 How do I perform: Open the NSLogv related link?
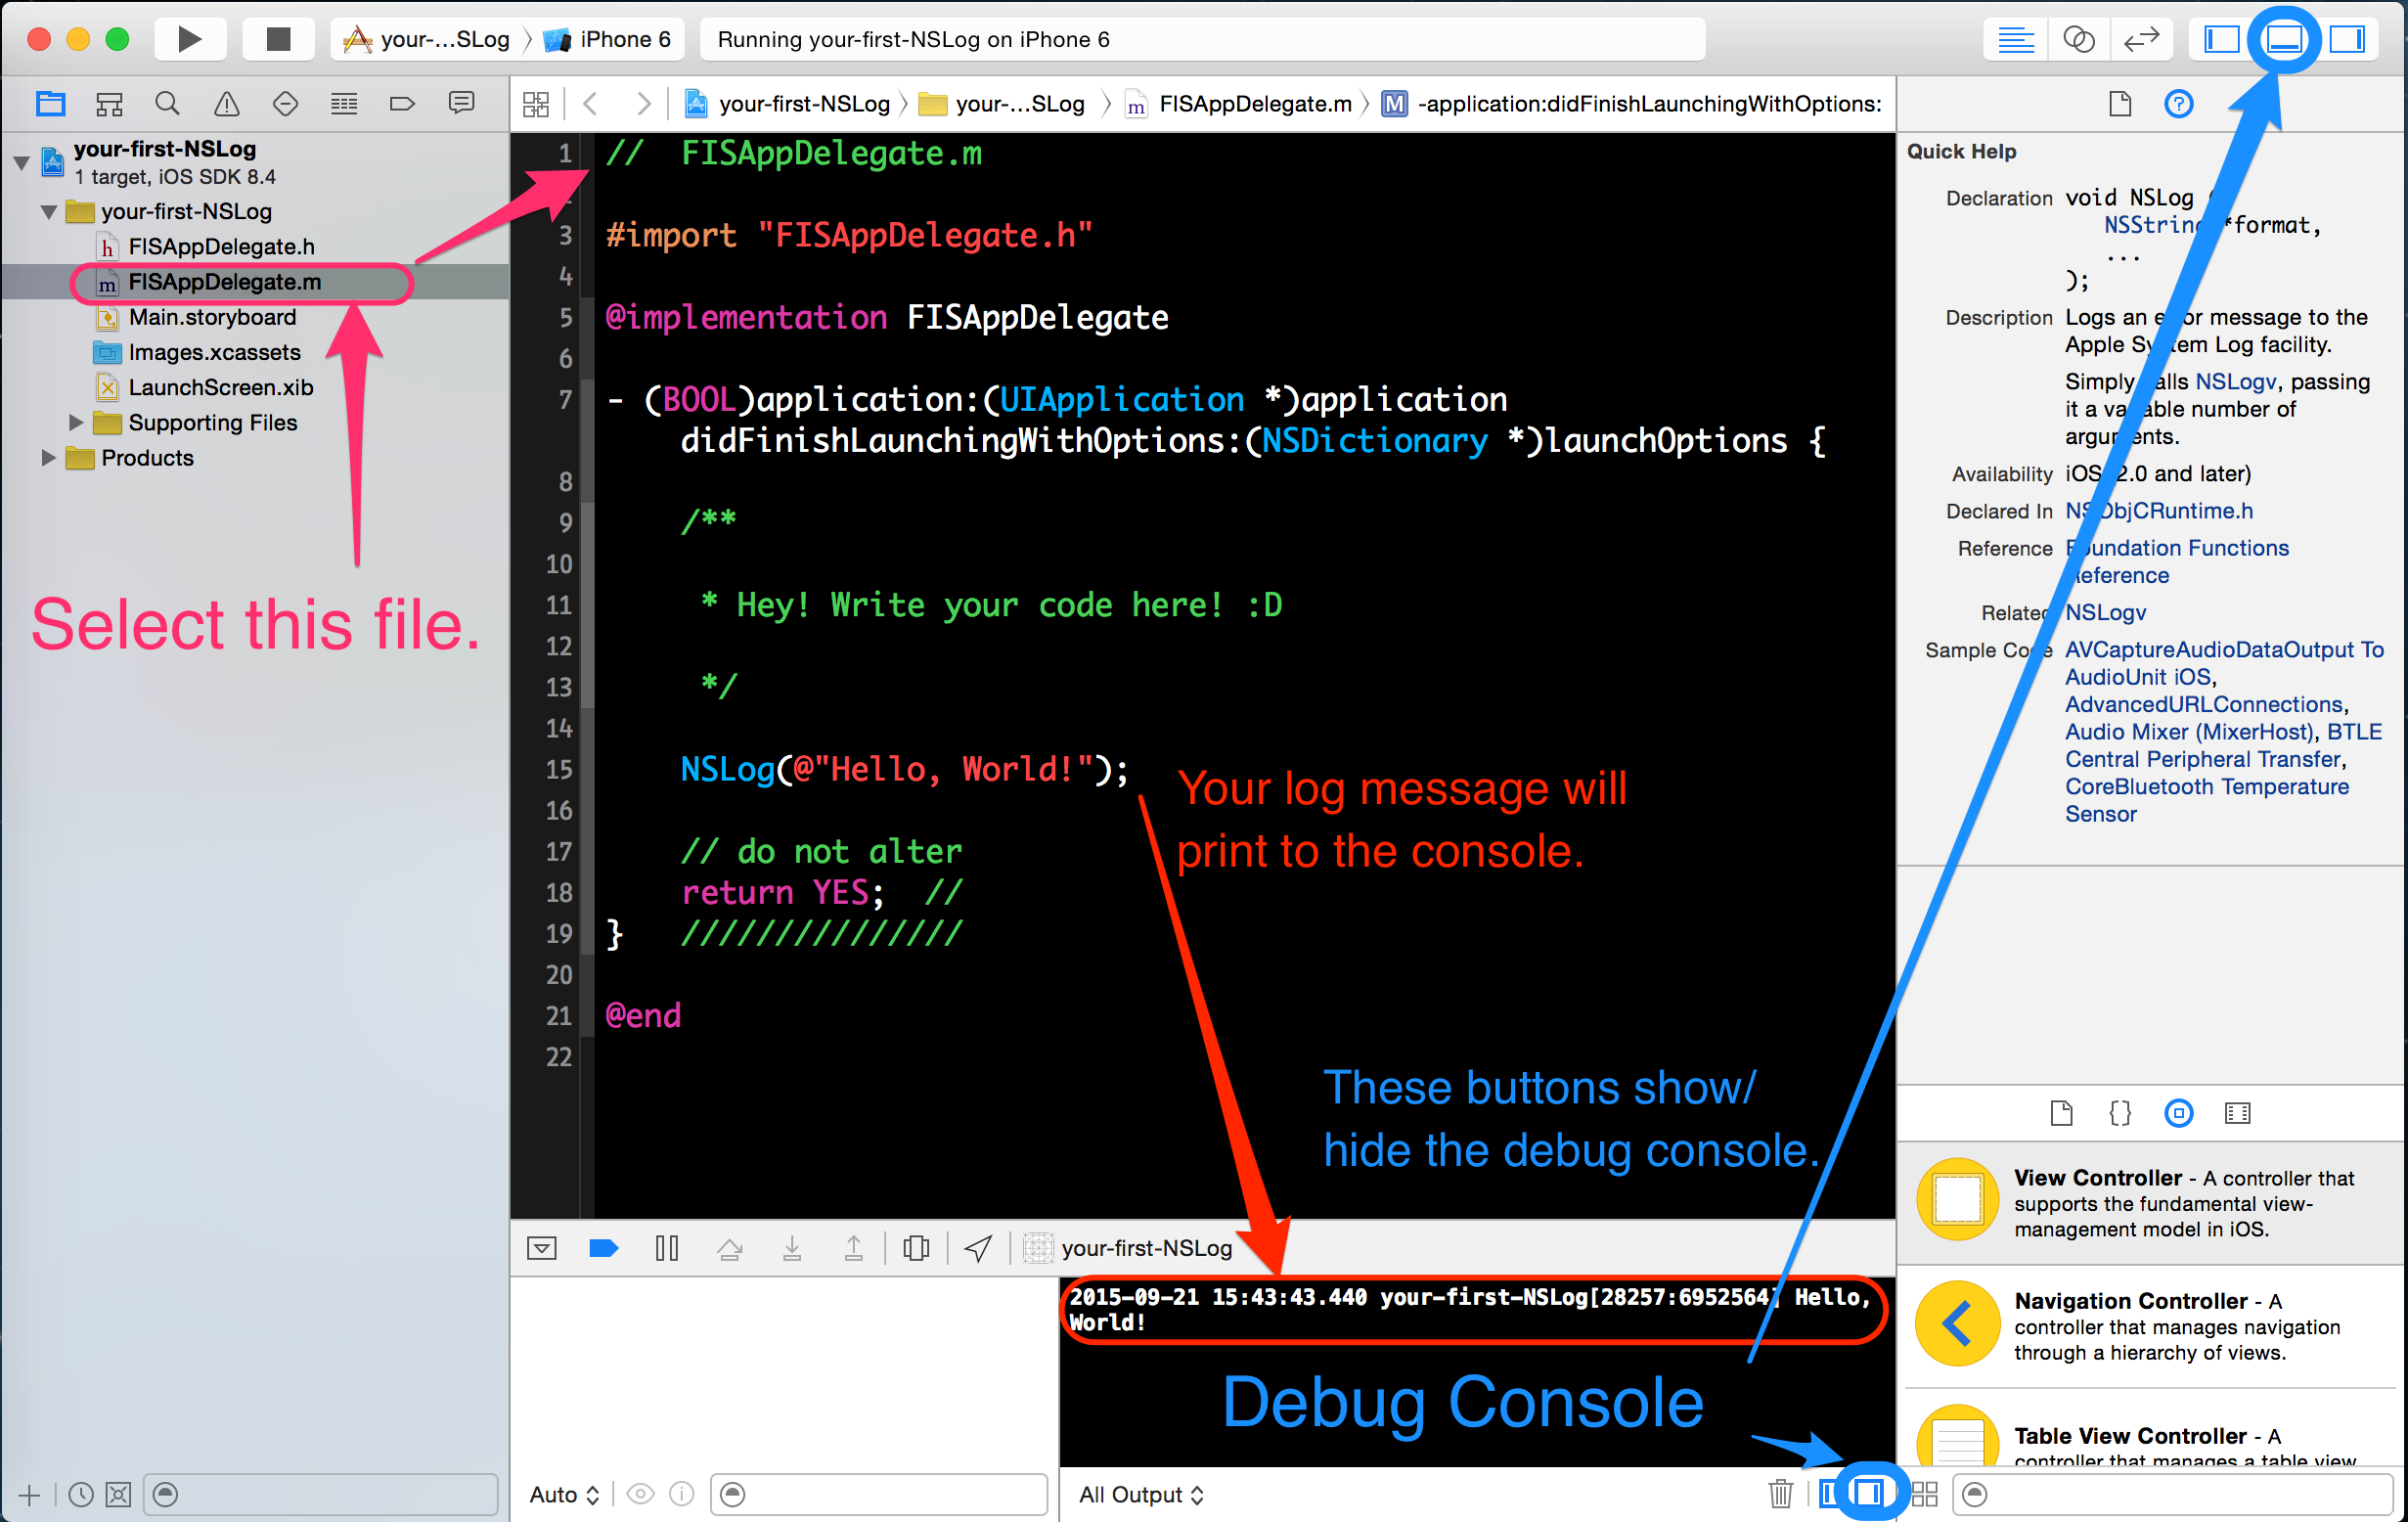(x=2105, y=612)
